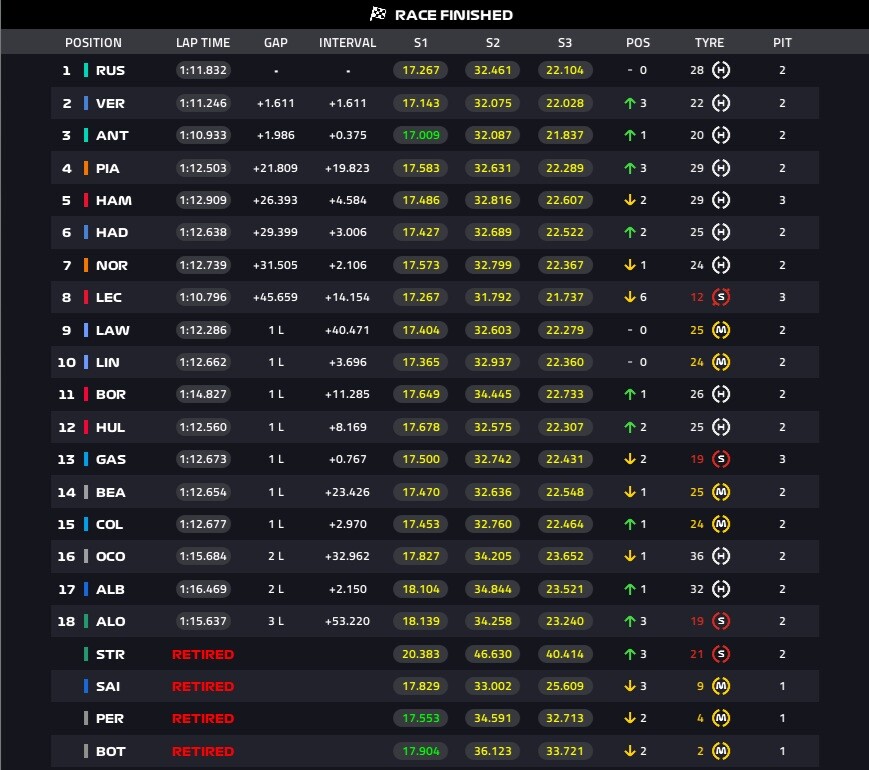Click RETIRED status for BOT

203,751
